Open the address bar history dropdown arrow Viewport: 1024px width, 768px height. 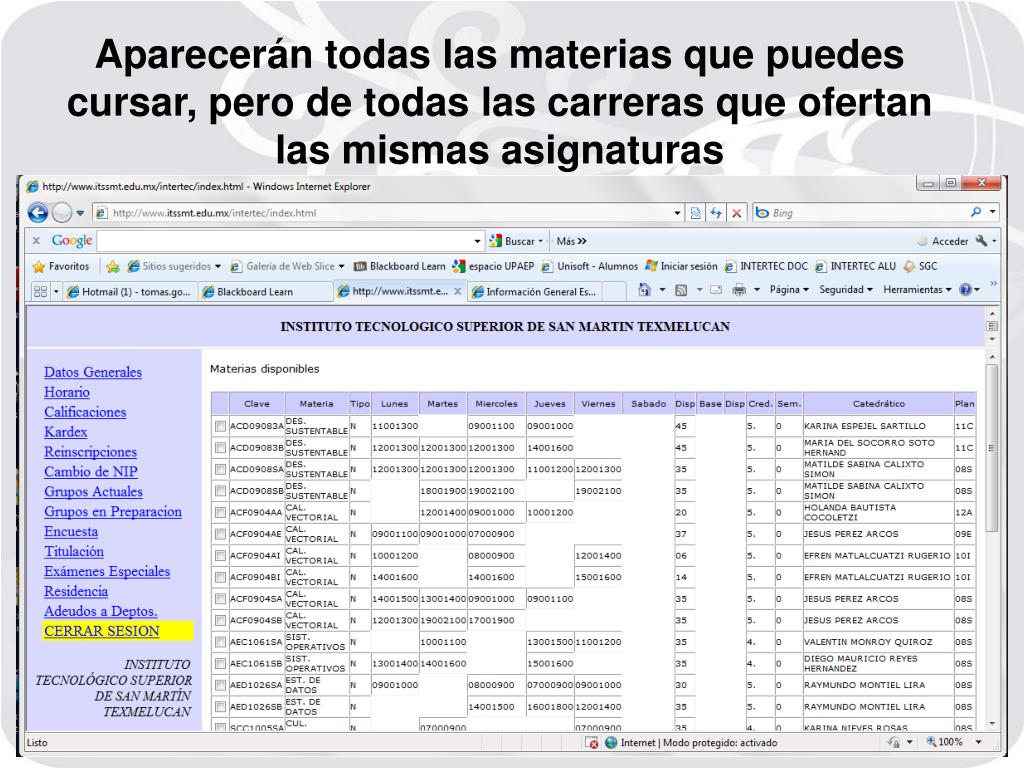click(x=677, y=213)
